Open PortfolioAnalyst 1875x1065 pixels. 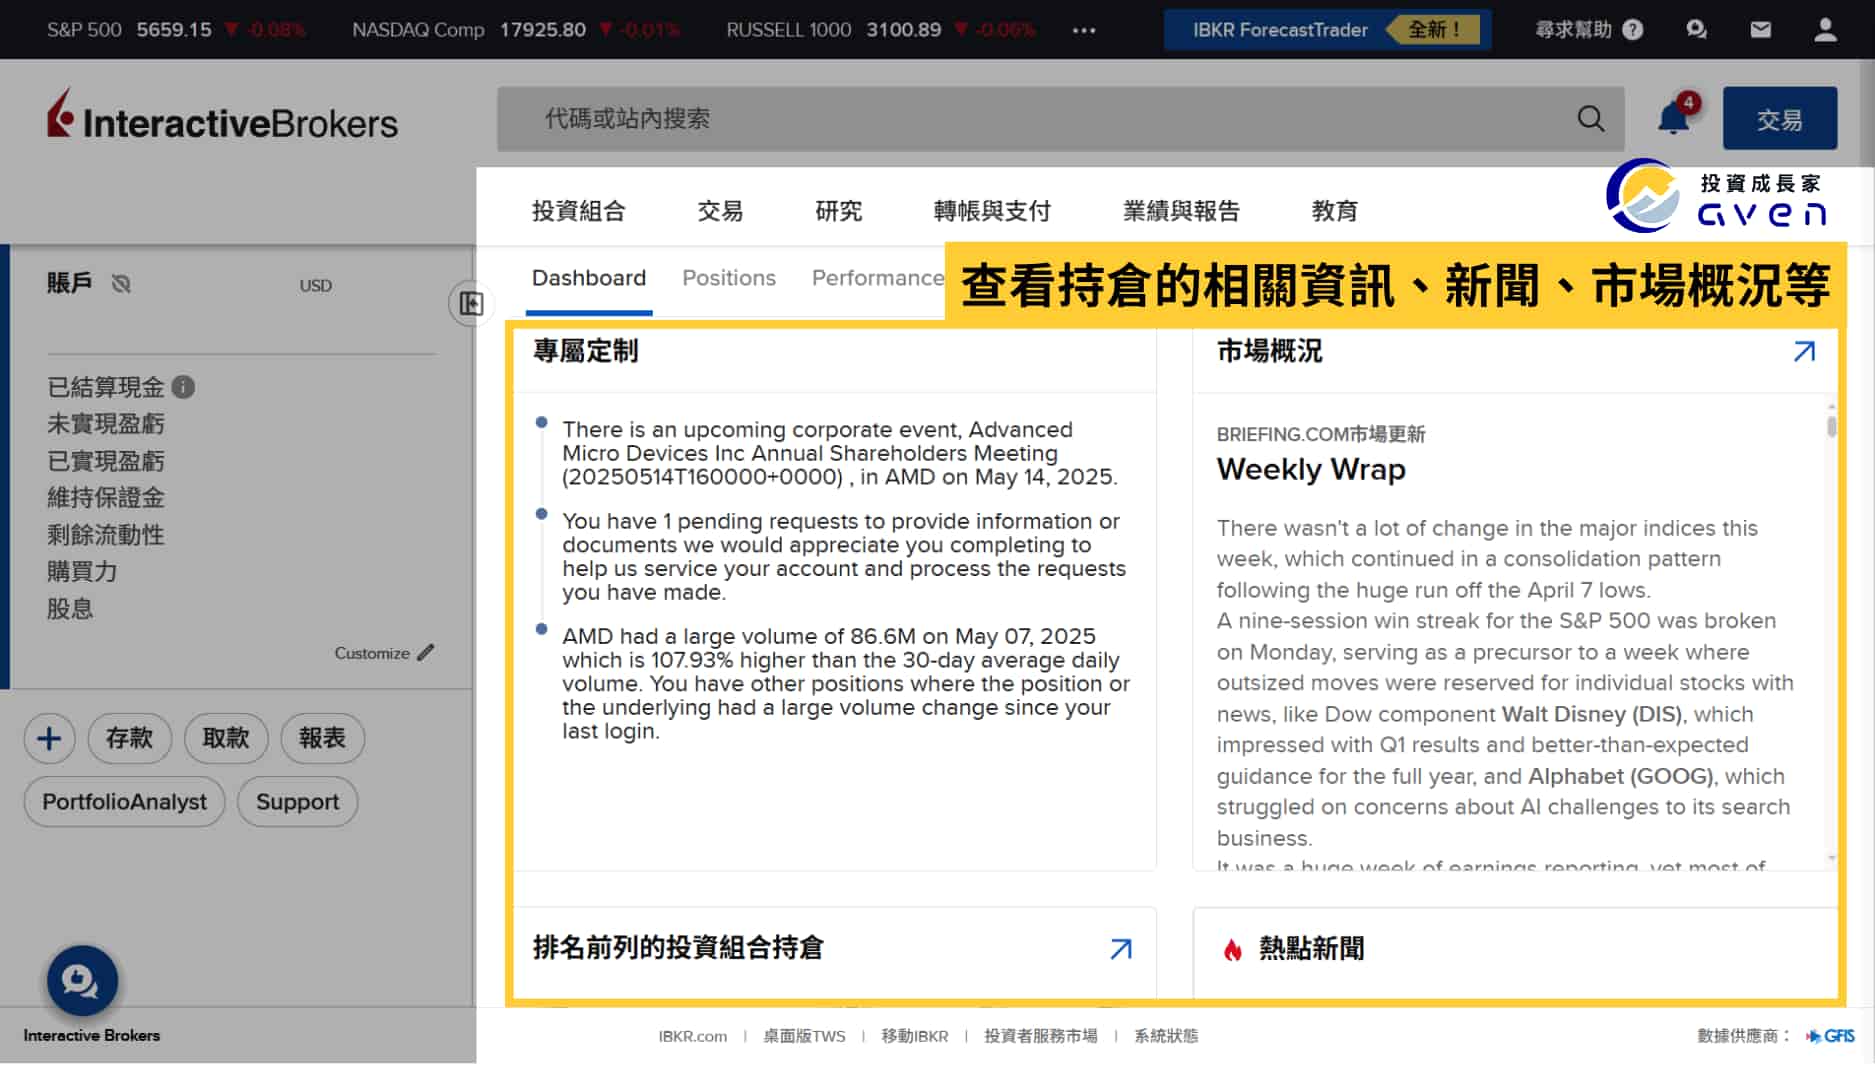125,802
